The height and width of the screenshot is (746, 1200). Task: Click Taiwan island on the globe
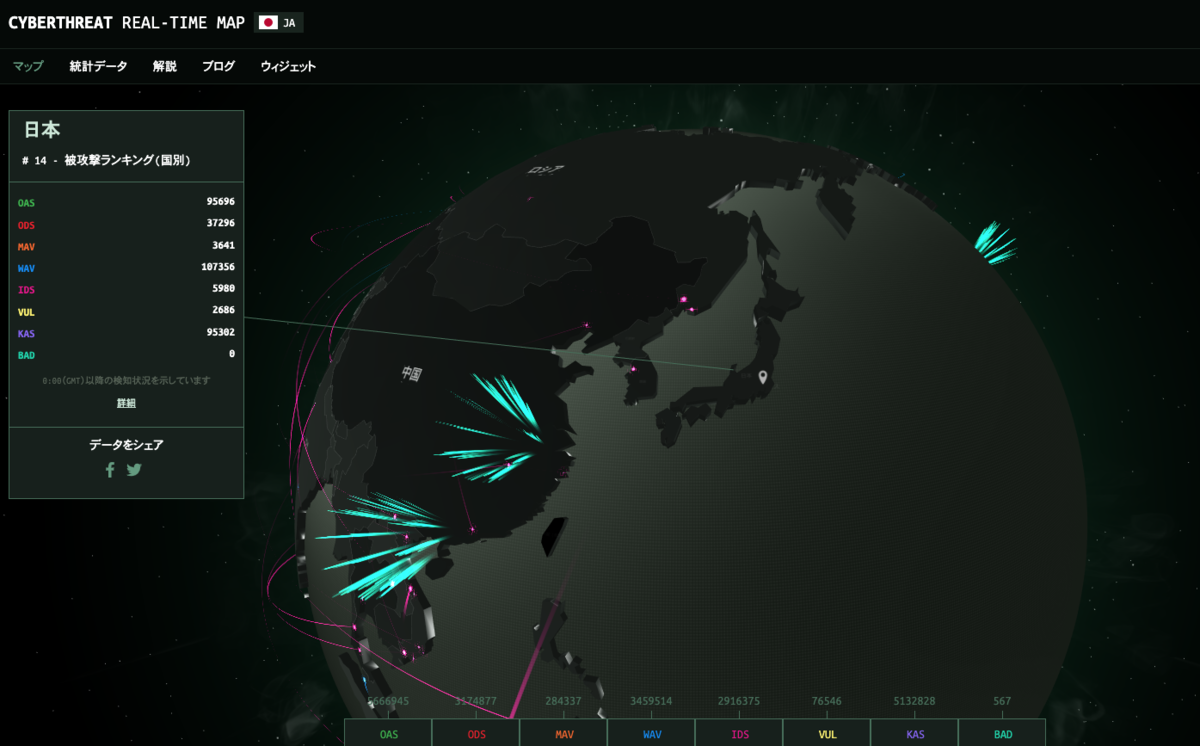[x=553, y=535]
